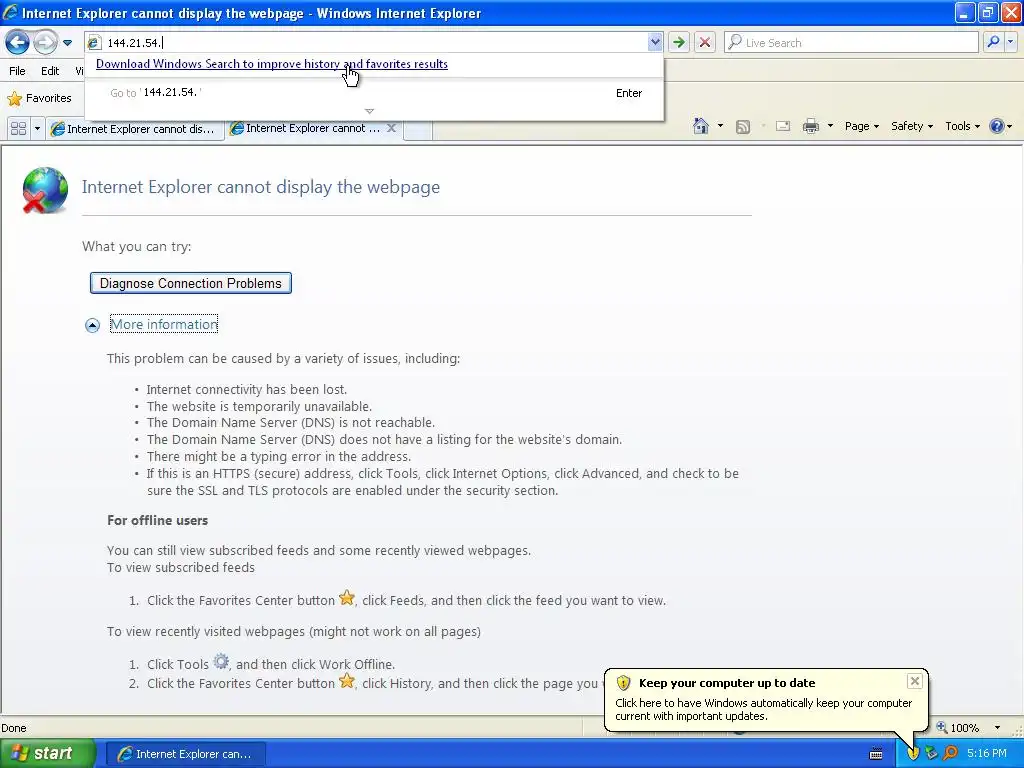
Task: Click the Search magnifier button
Action: [993, 43]
